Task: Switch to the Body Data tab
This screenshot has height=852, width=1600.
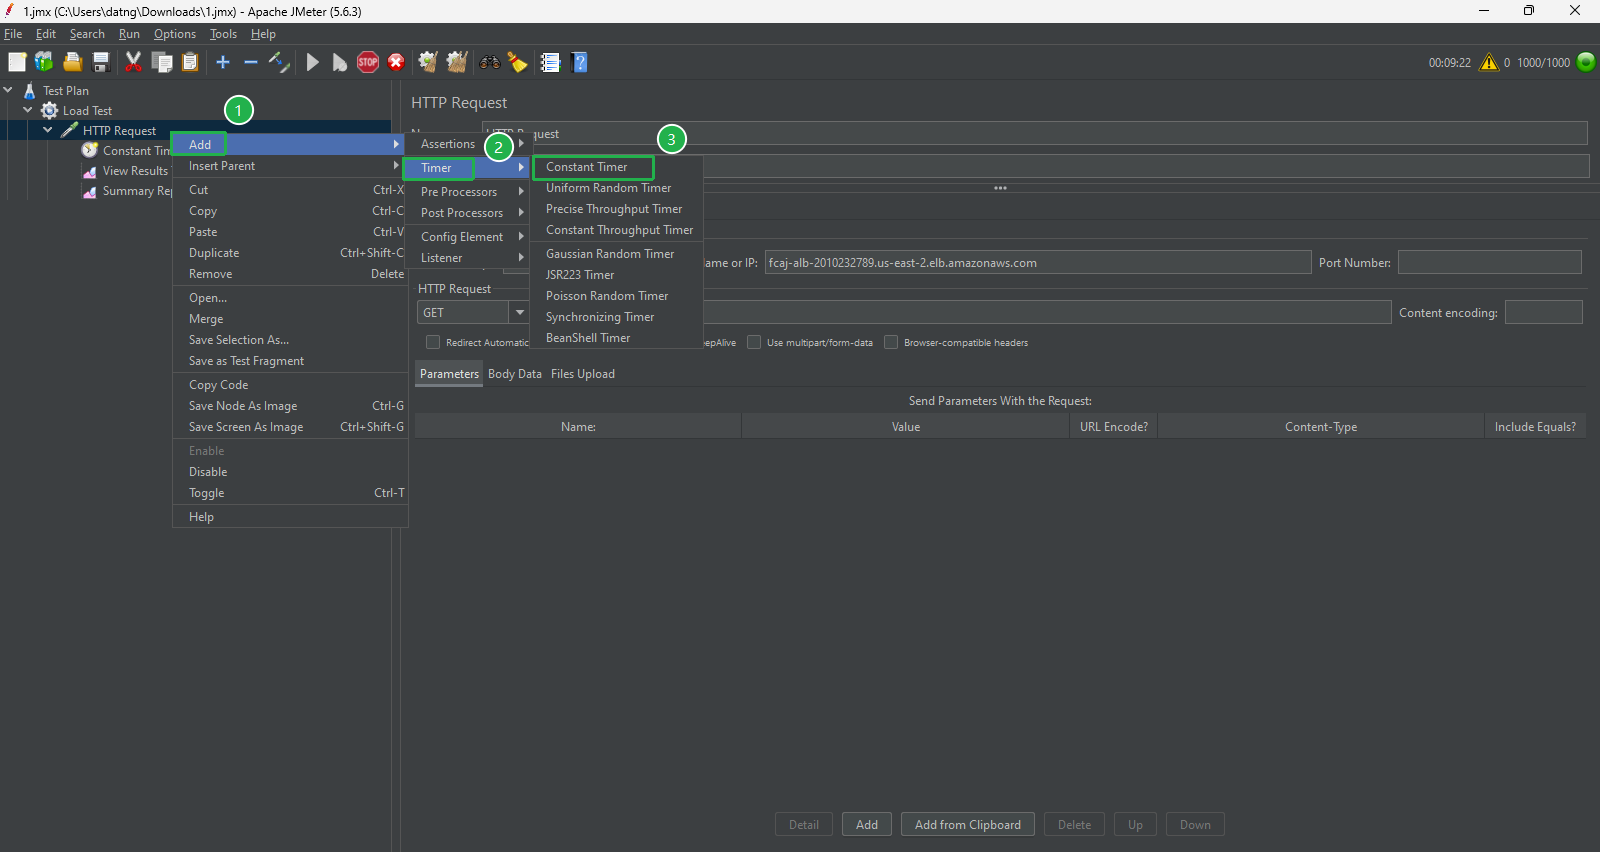Action: [x=515, y=374]
